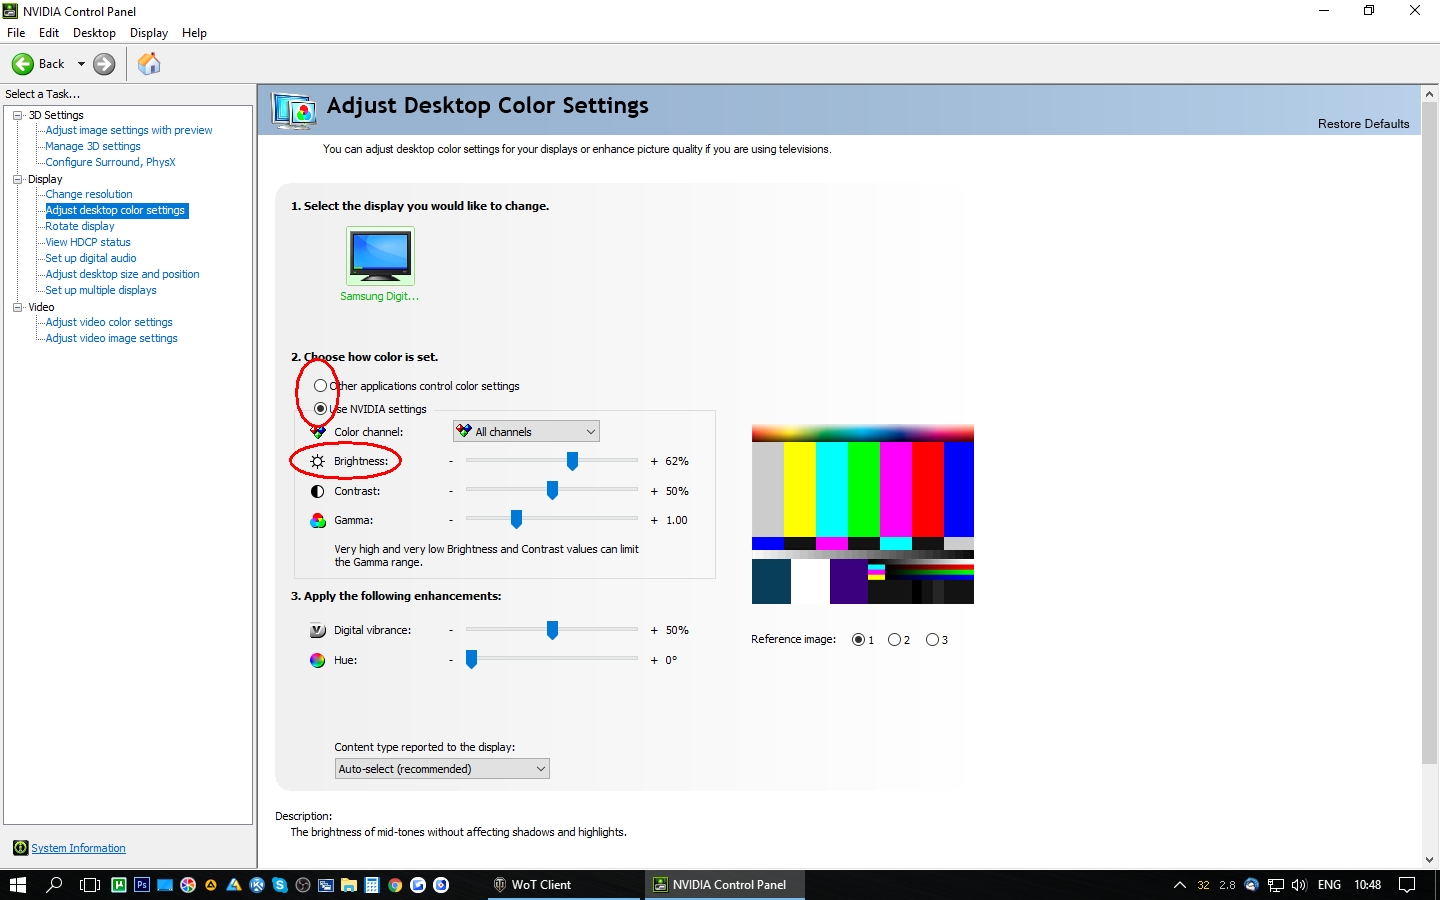
Task: Click the sun icon beside Brightness
Action: coord(317,461)
